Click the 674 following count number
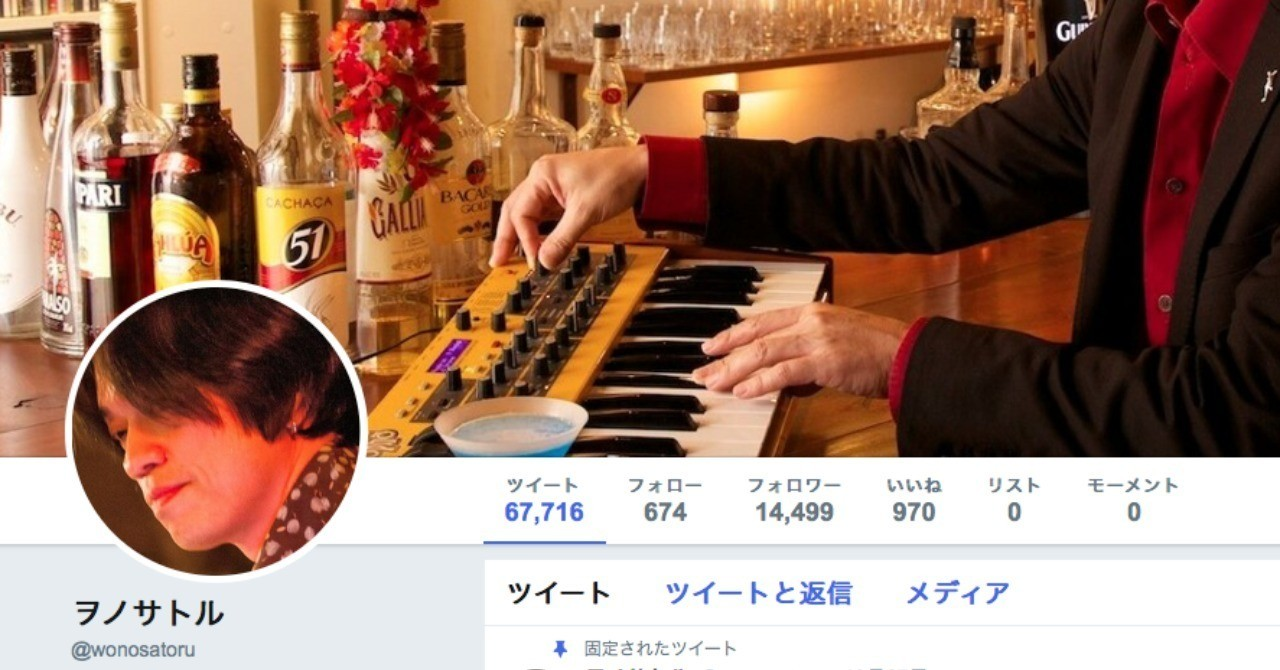This screenshot has width=1280, height=670. pyautogui.click(x=665, y=513)
